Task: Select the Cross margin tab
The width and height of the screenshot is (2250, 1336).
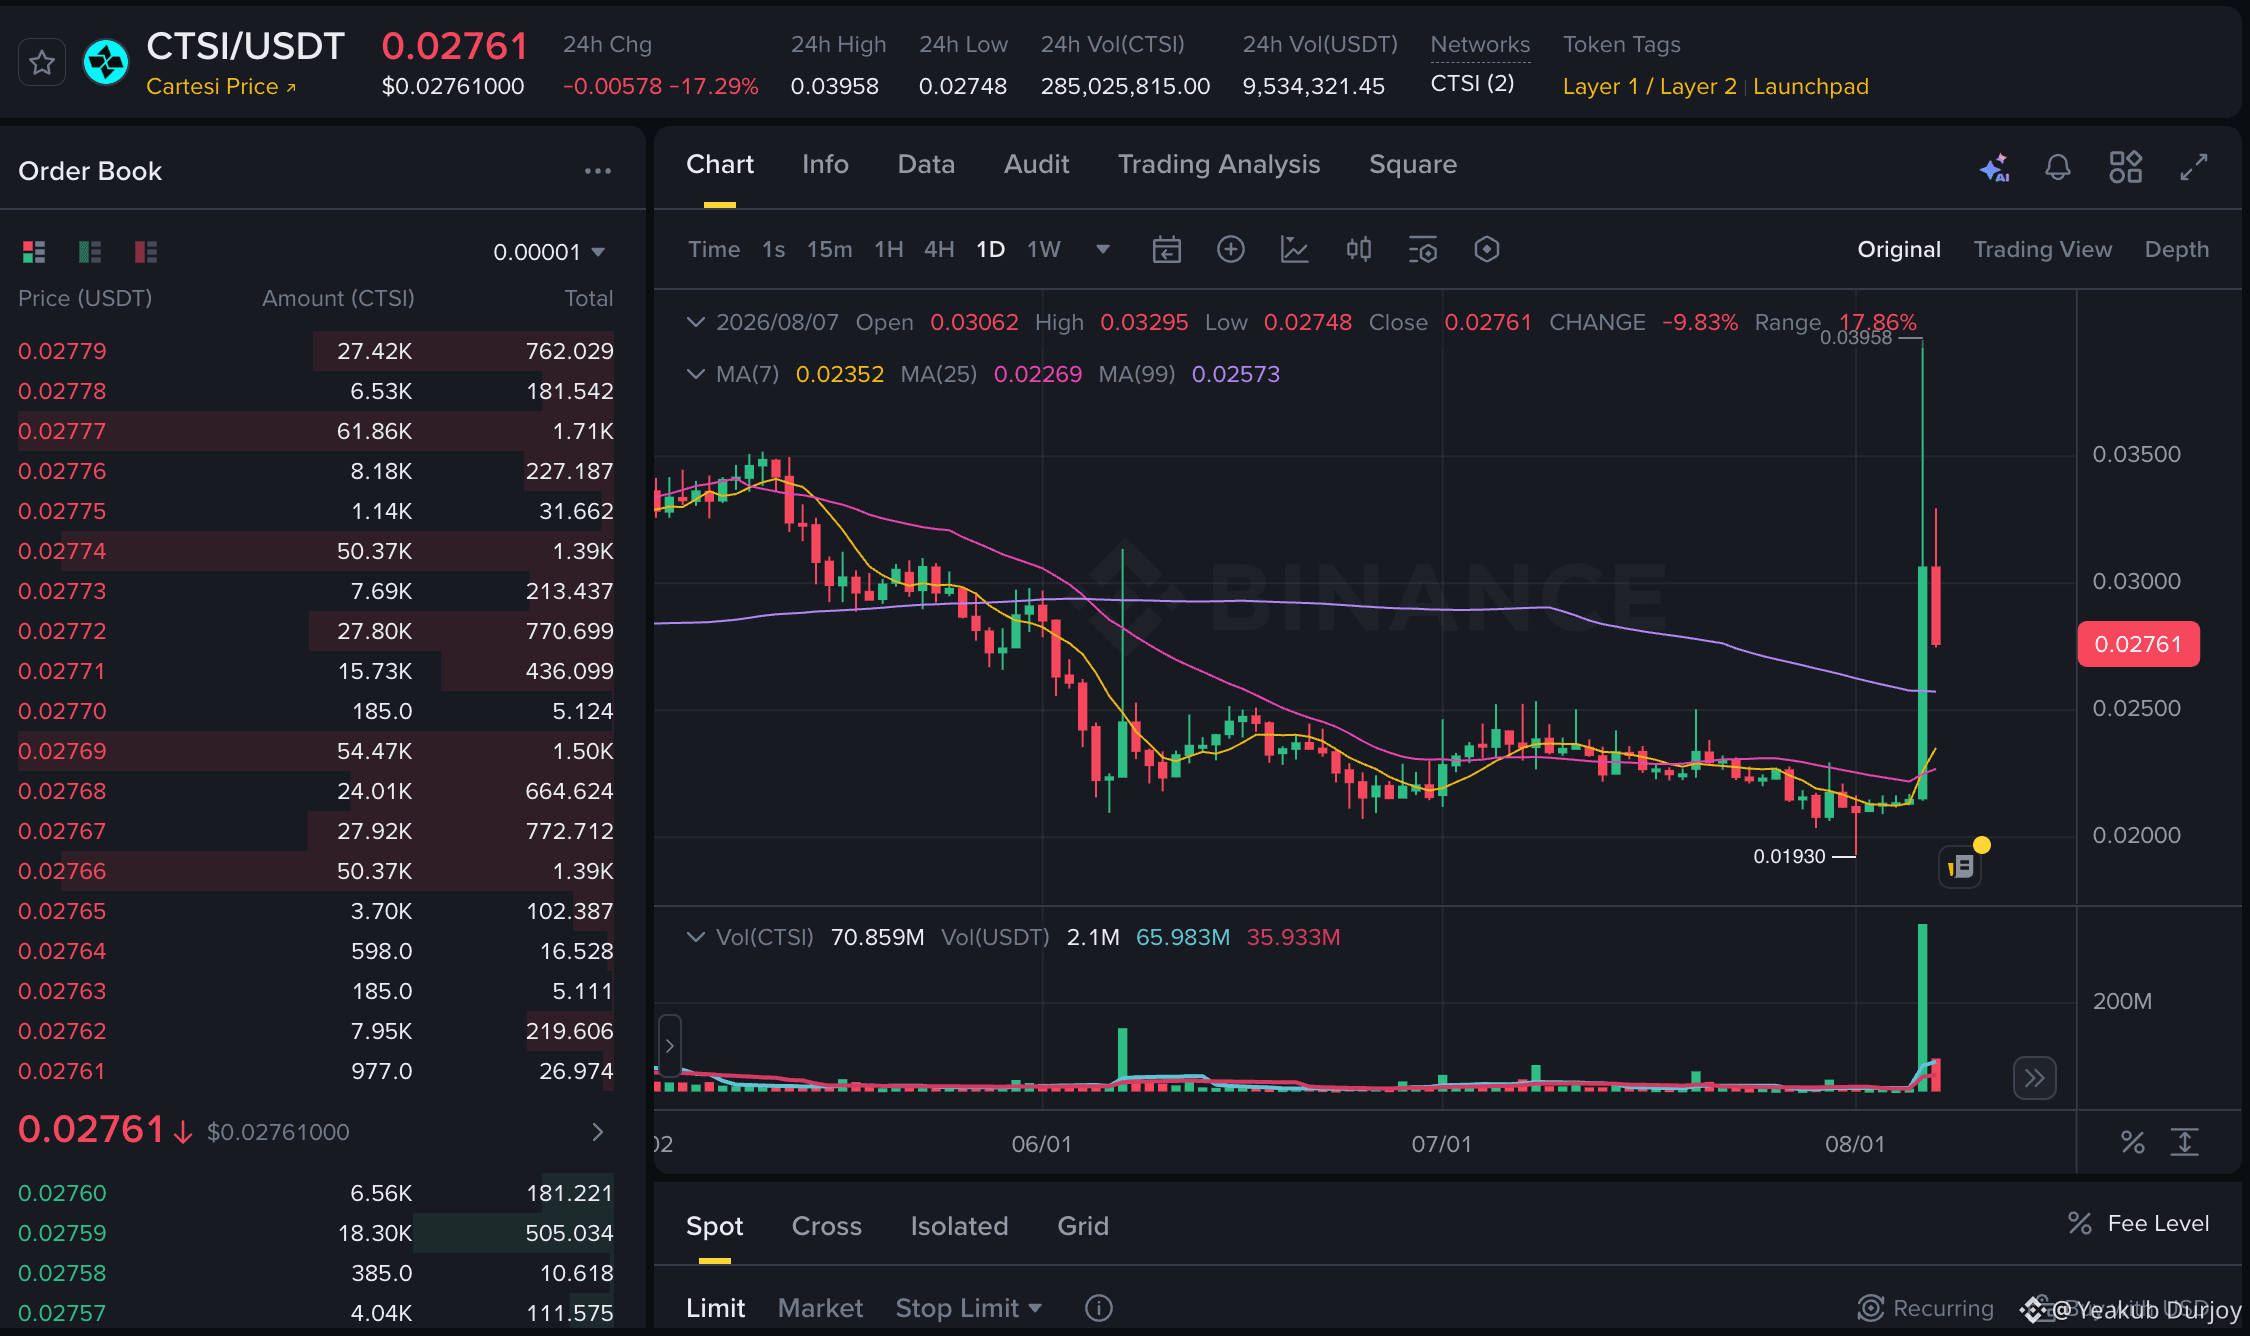Action: [x=827, y=1227]
